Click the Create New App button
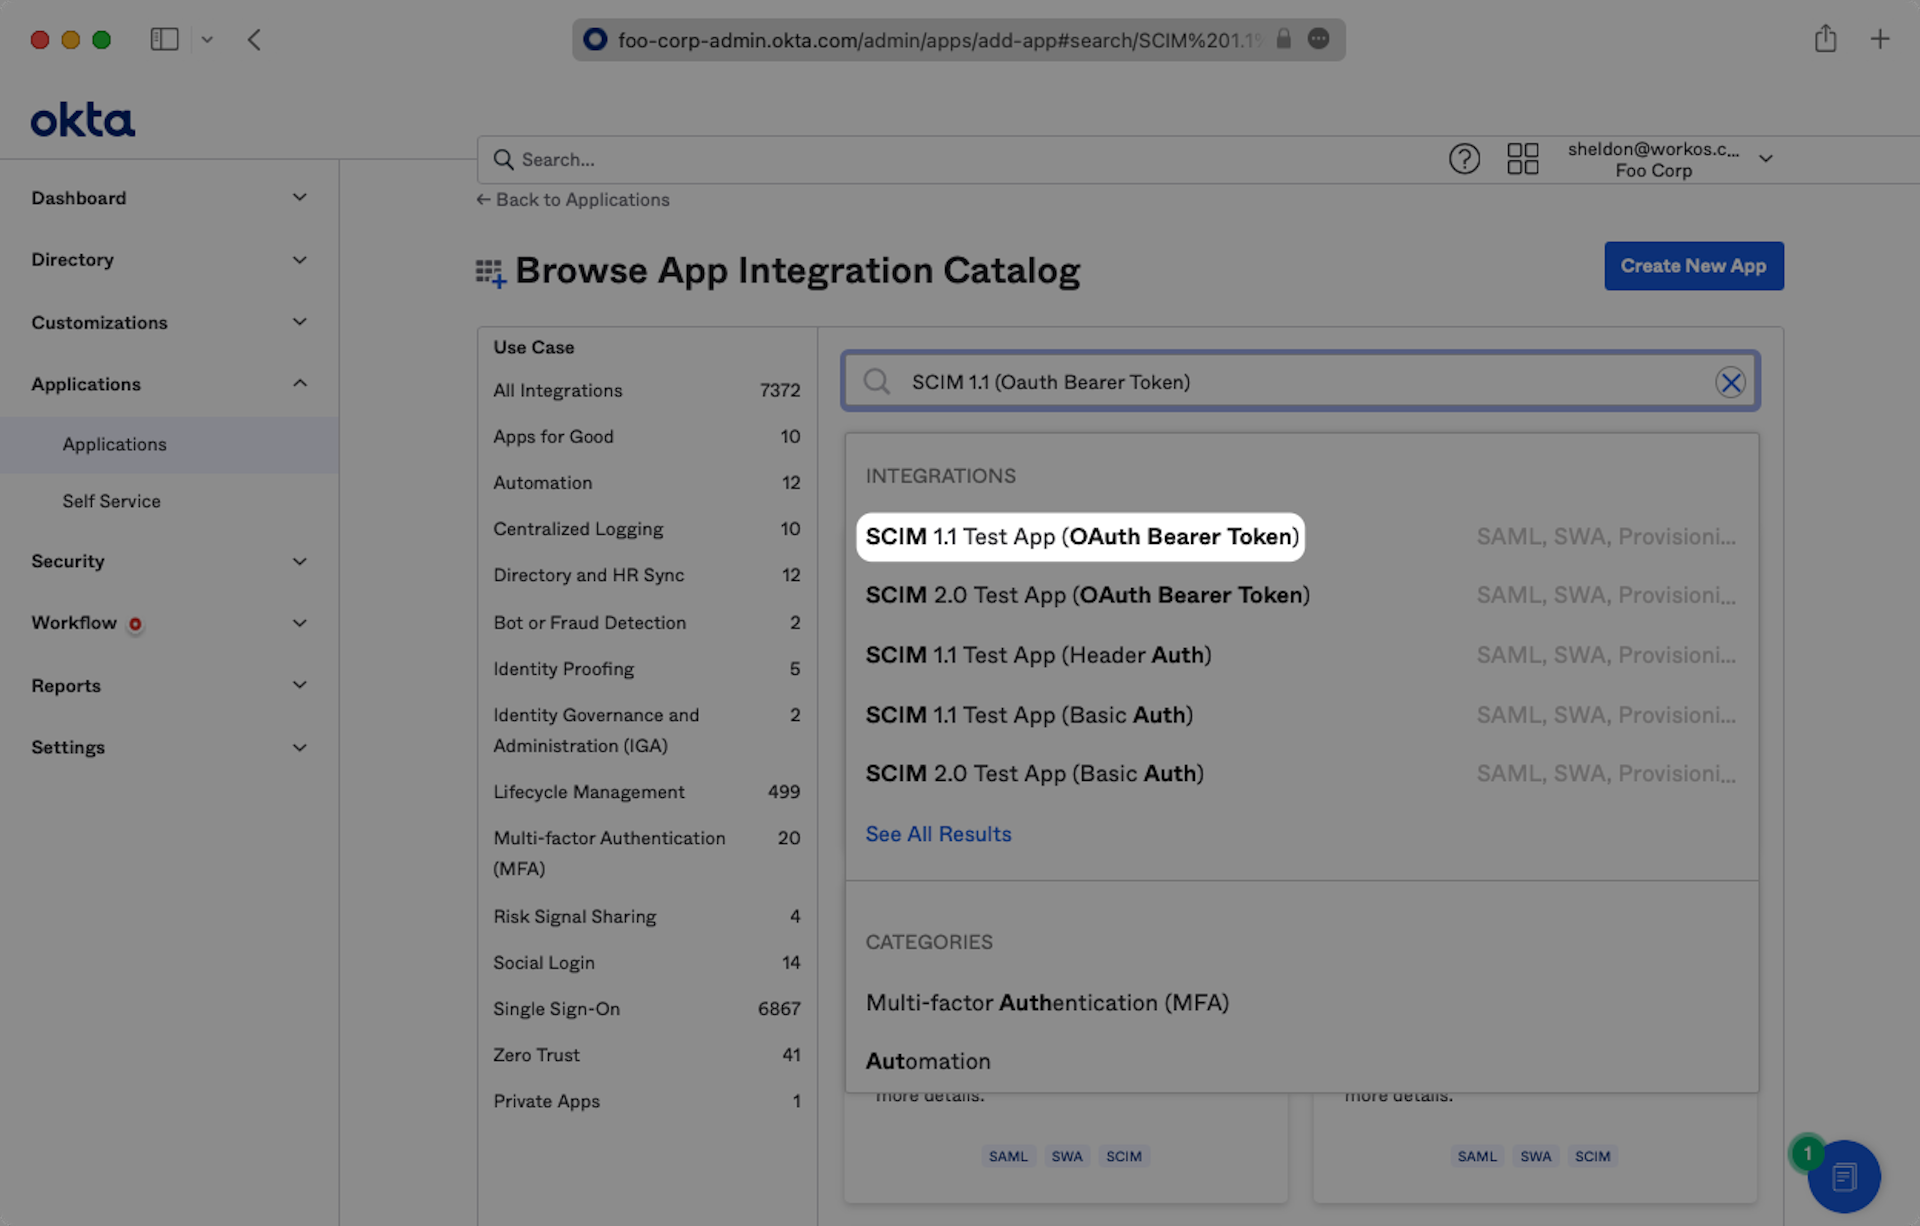Viewport: 1920px width, 1226px height. pyautogui.click(x=1693, y=266)
